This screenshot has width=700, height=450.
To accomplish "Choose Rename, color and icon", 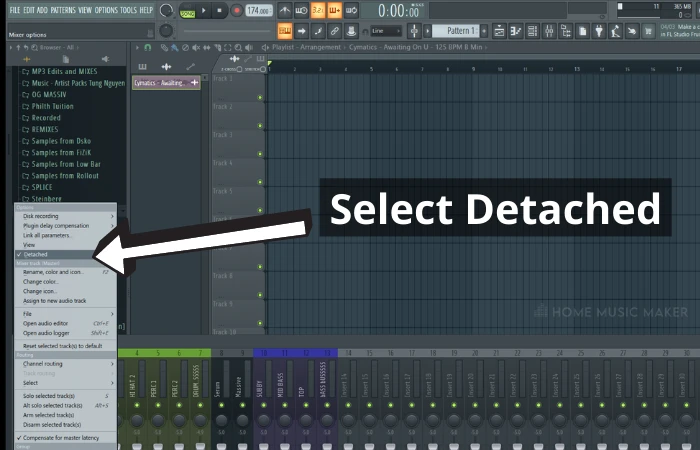I will point(66,272).
